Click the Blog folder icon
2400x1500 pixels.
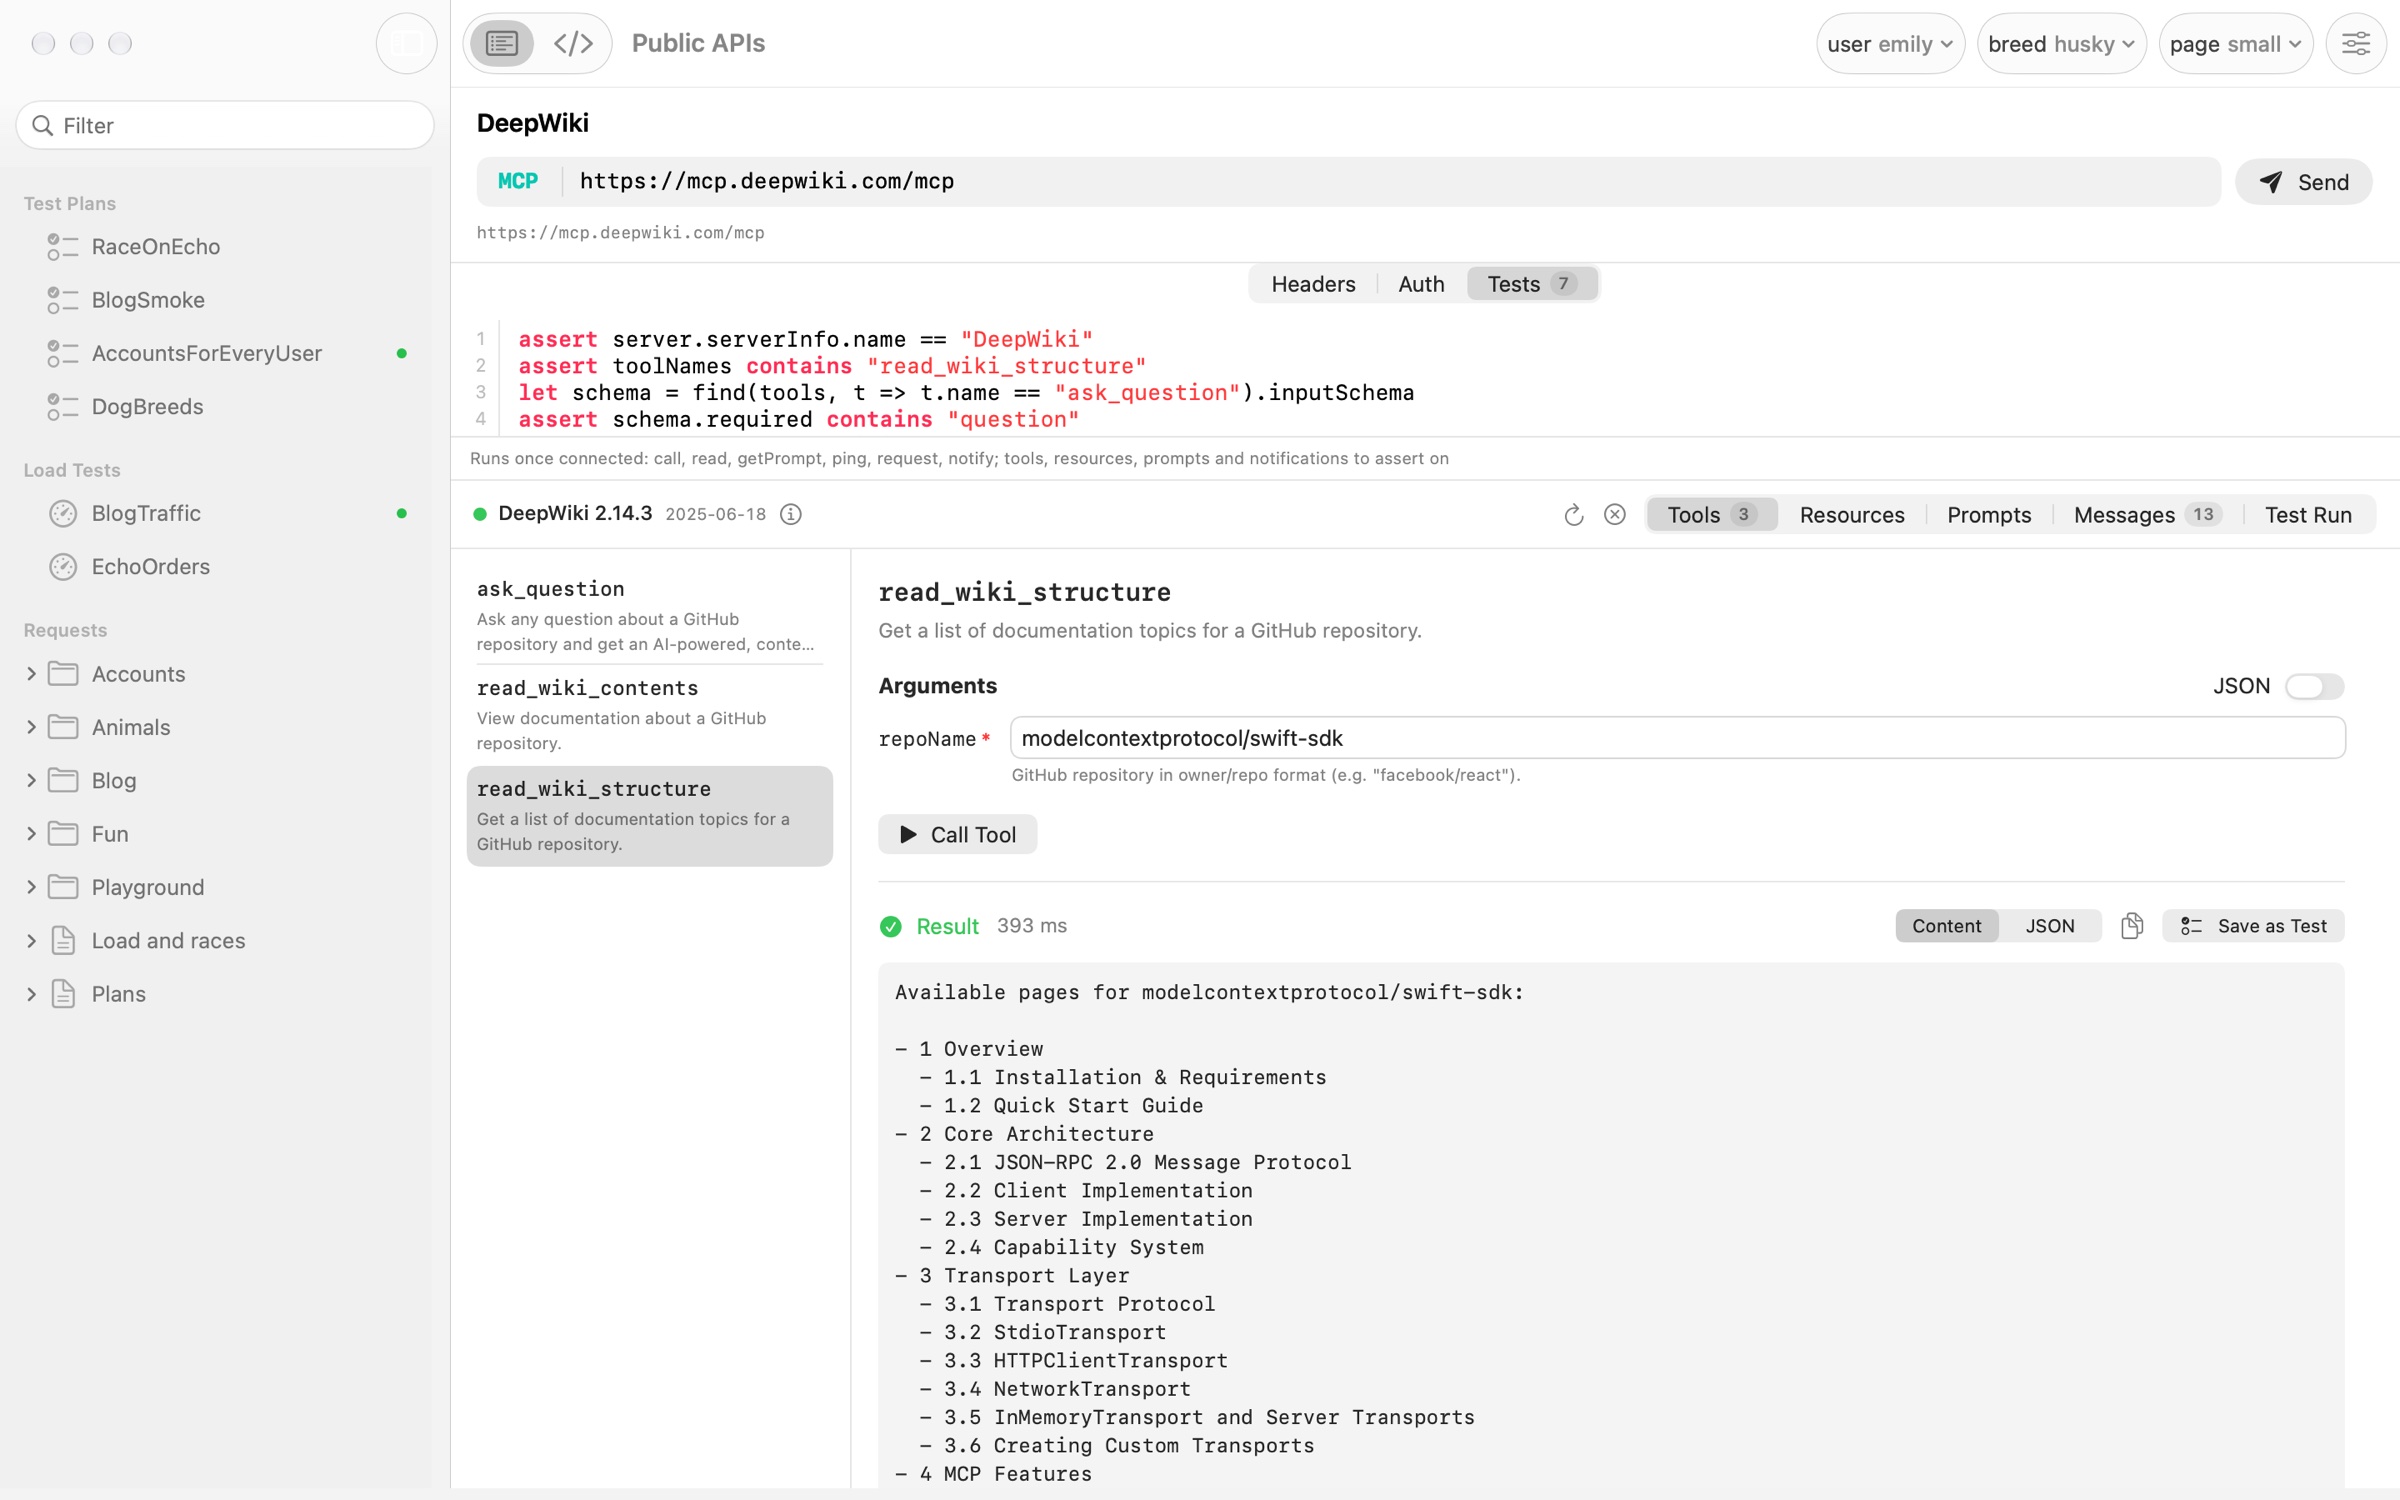(63, 780)
